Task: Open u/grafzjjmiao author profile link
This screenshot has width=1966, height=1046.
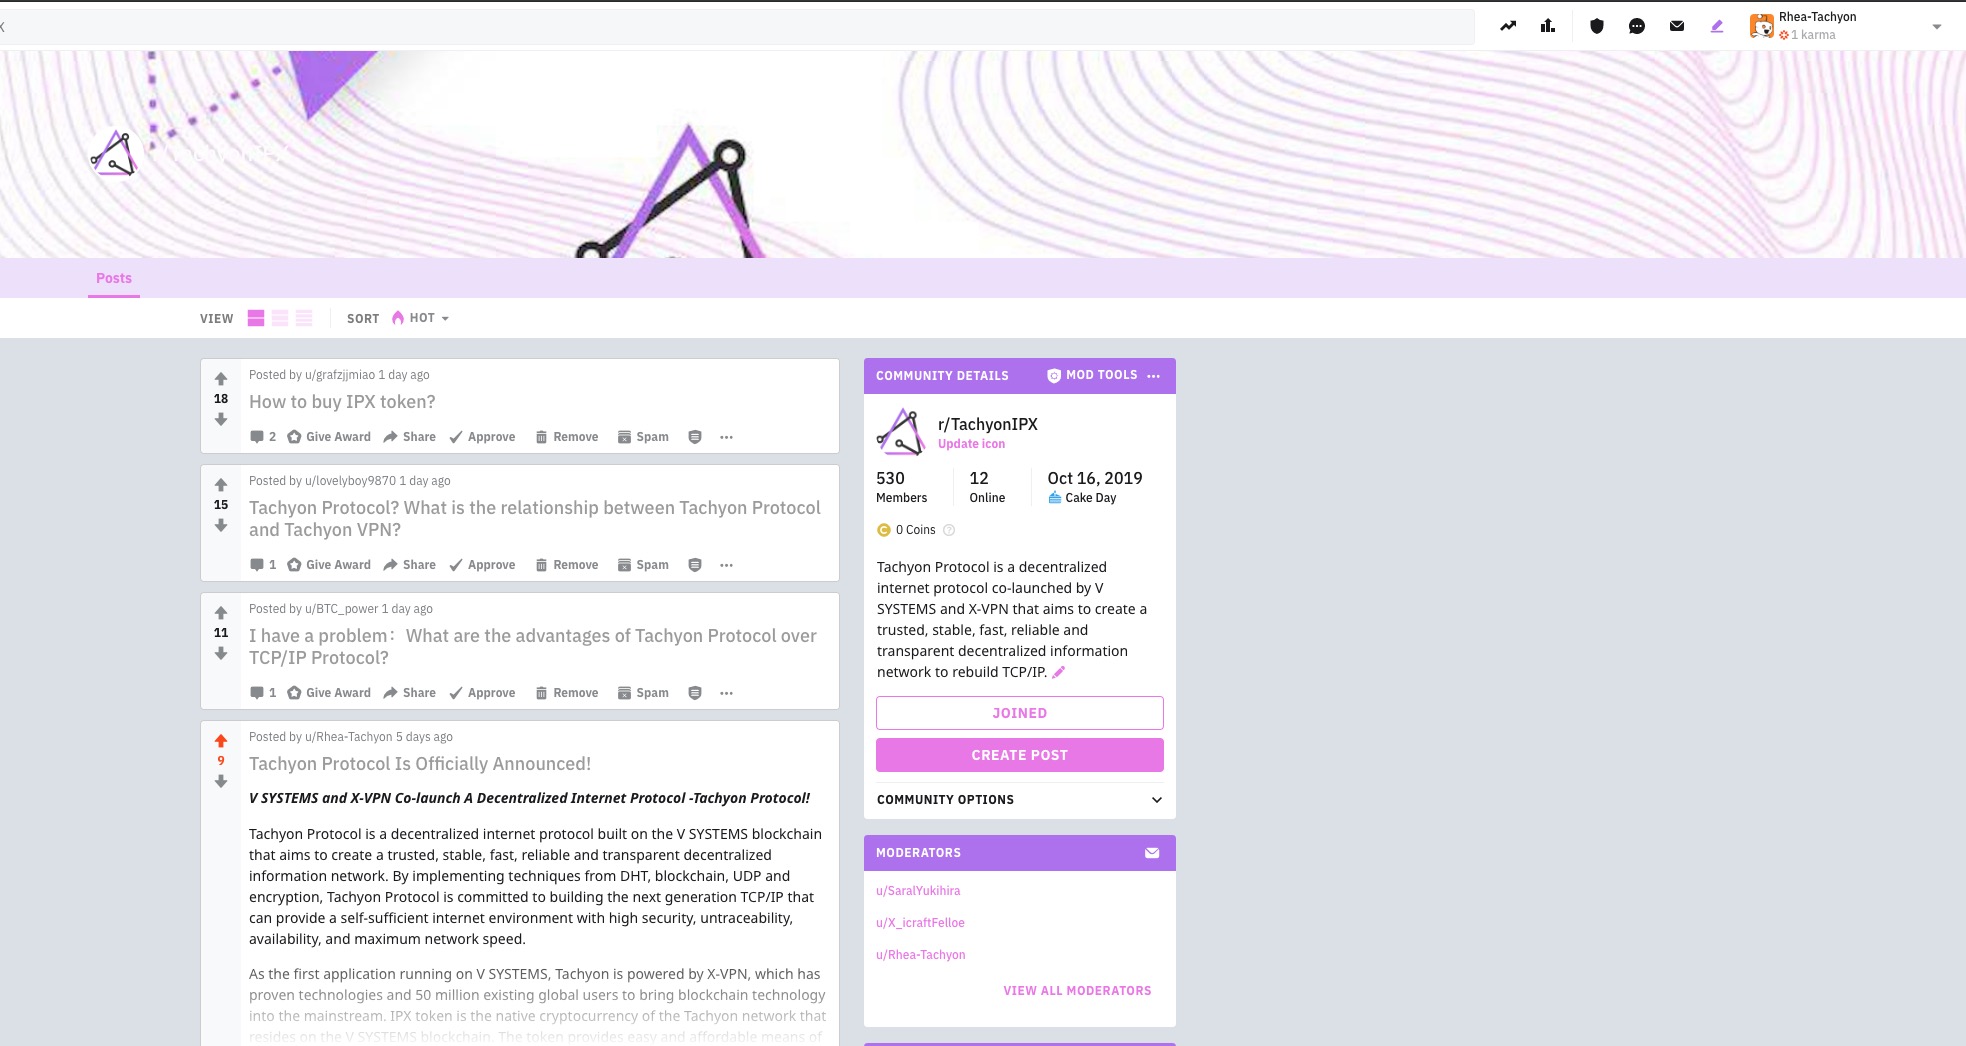Action: (x=340, y=375)
